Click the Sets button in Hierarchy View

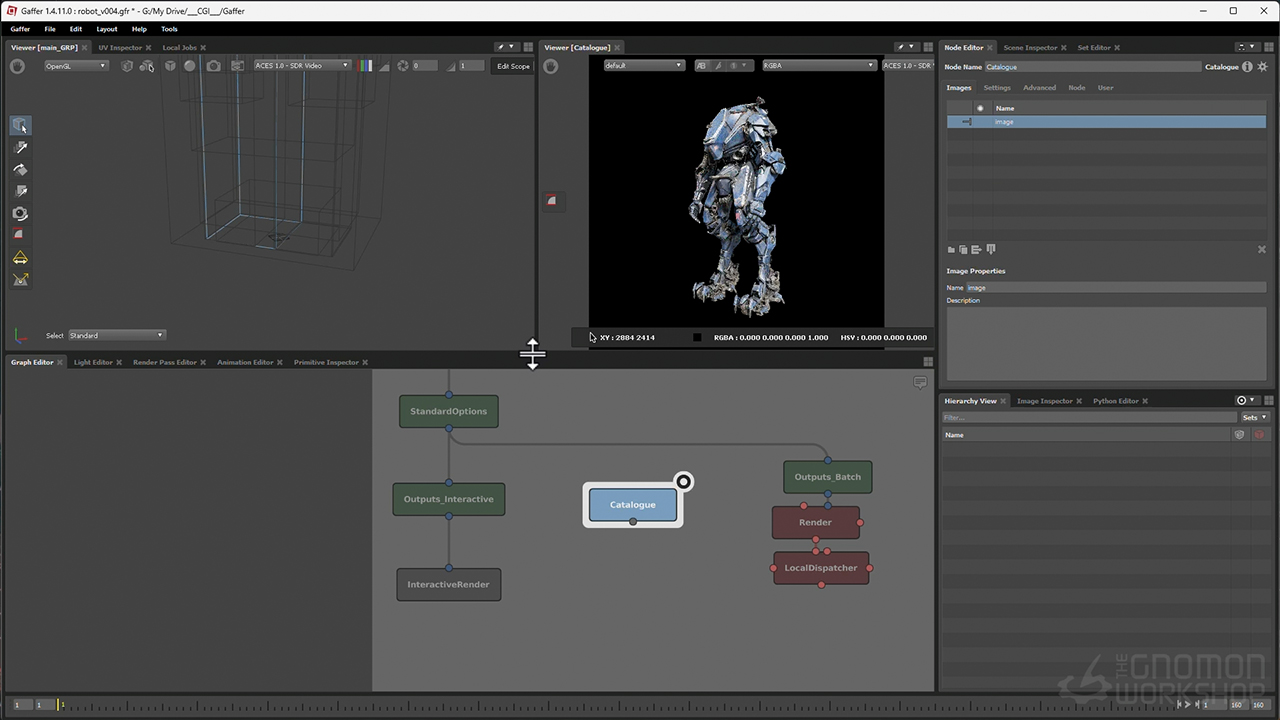(x=1254, y=417)
